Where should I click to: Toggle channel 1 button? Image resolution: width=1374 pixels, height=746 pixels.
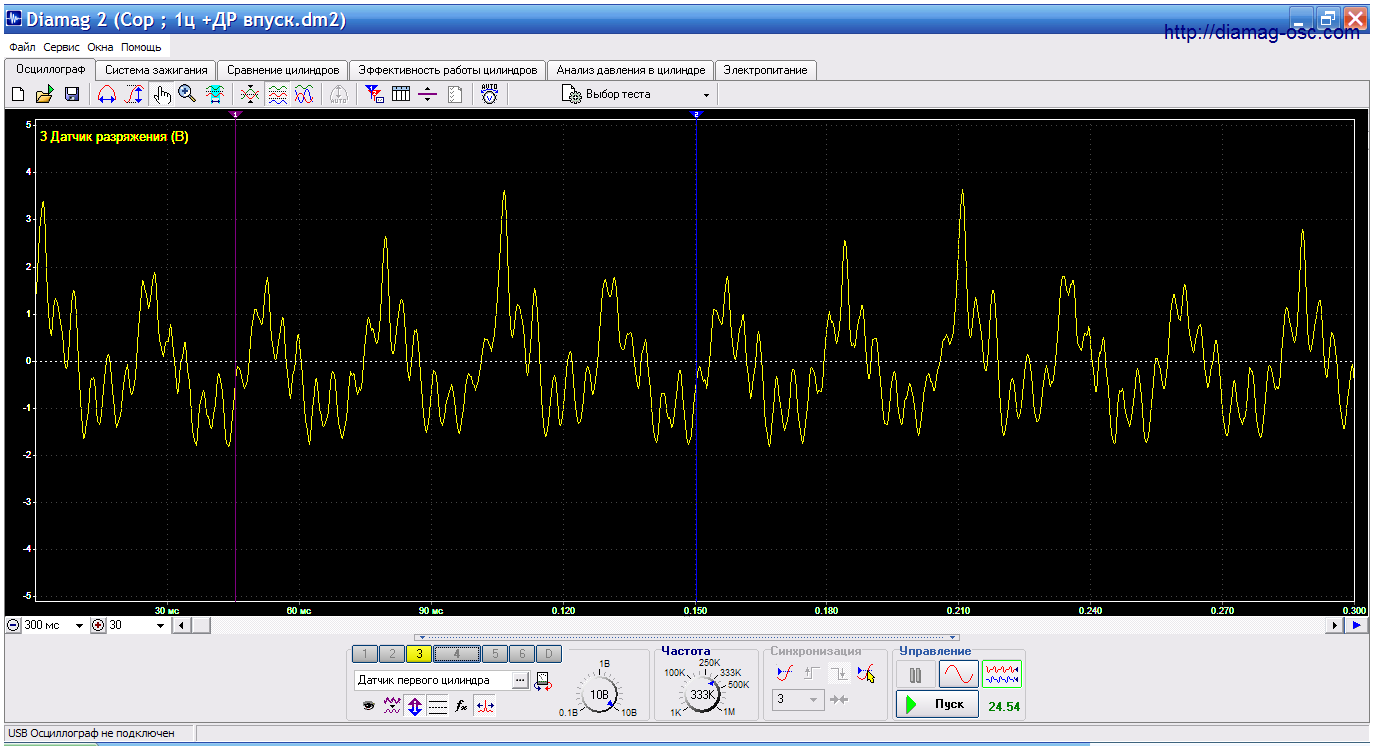(365, 654)
